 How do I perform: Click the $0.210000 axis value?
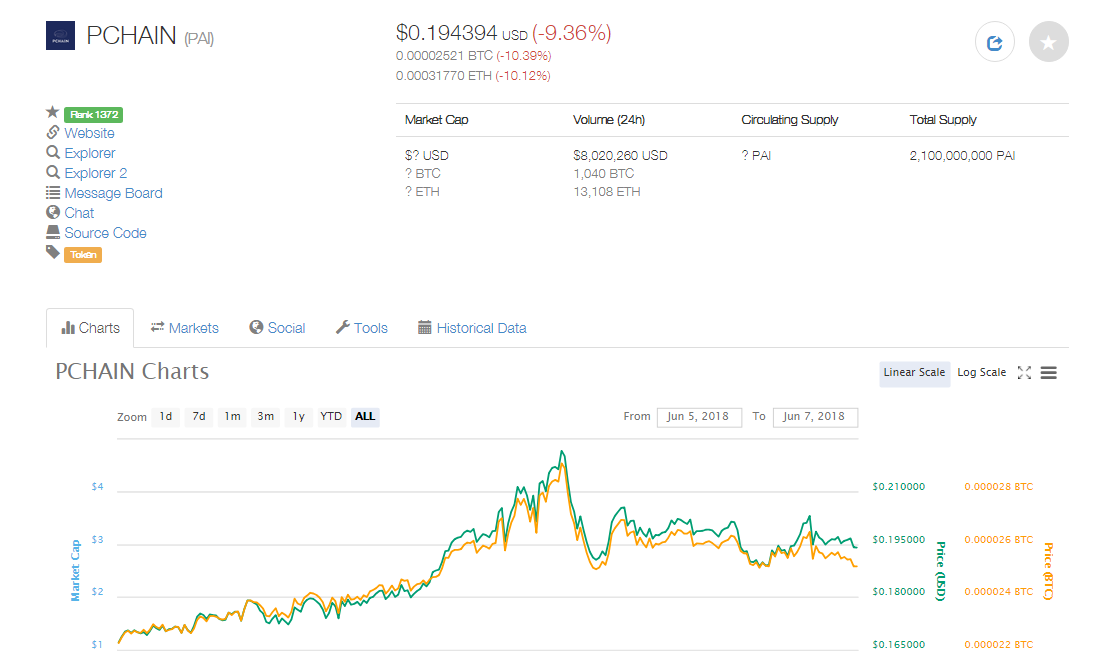tap(899, 486)
